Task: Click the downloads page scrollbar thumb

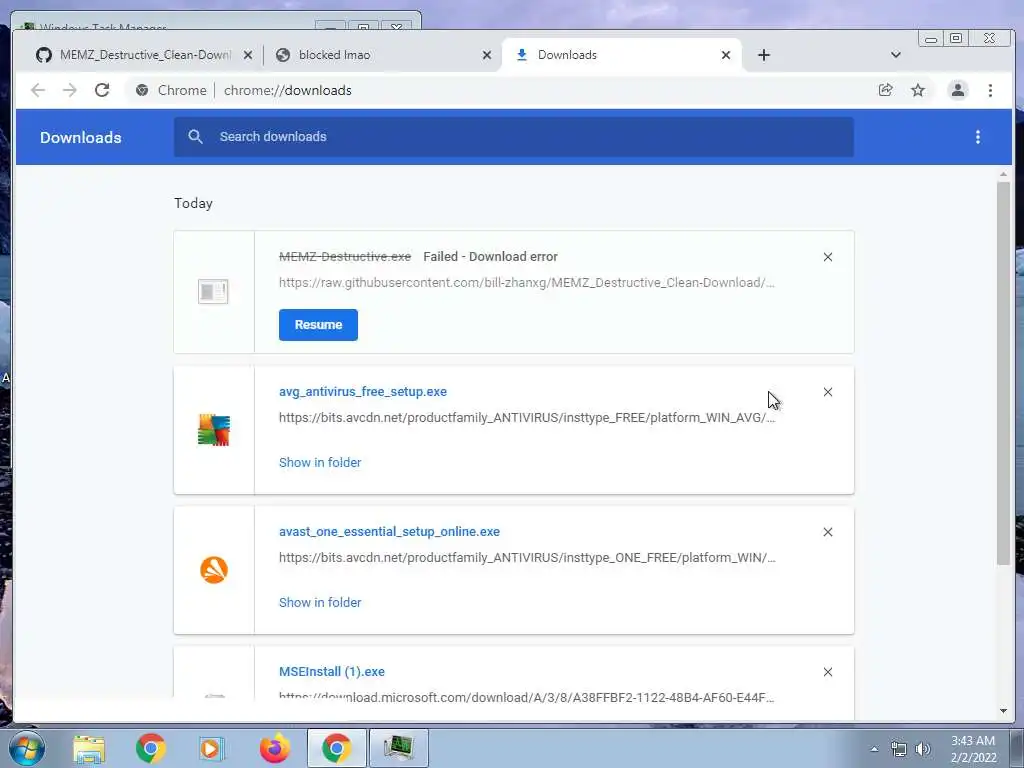Action: [1003, 374]
